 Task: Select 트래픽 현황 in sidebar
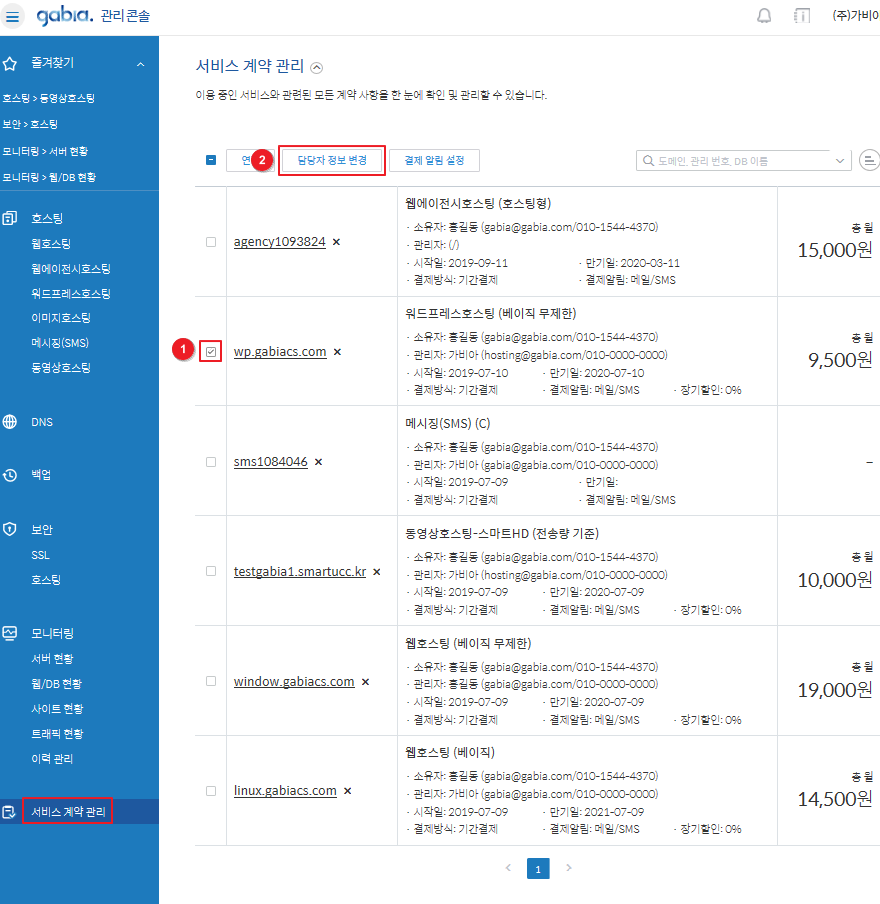[57, 734]
